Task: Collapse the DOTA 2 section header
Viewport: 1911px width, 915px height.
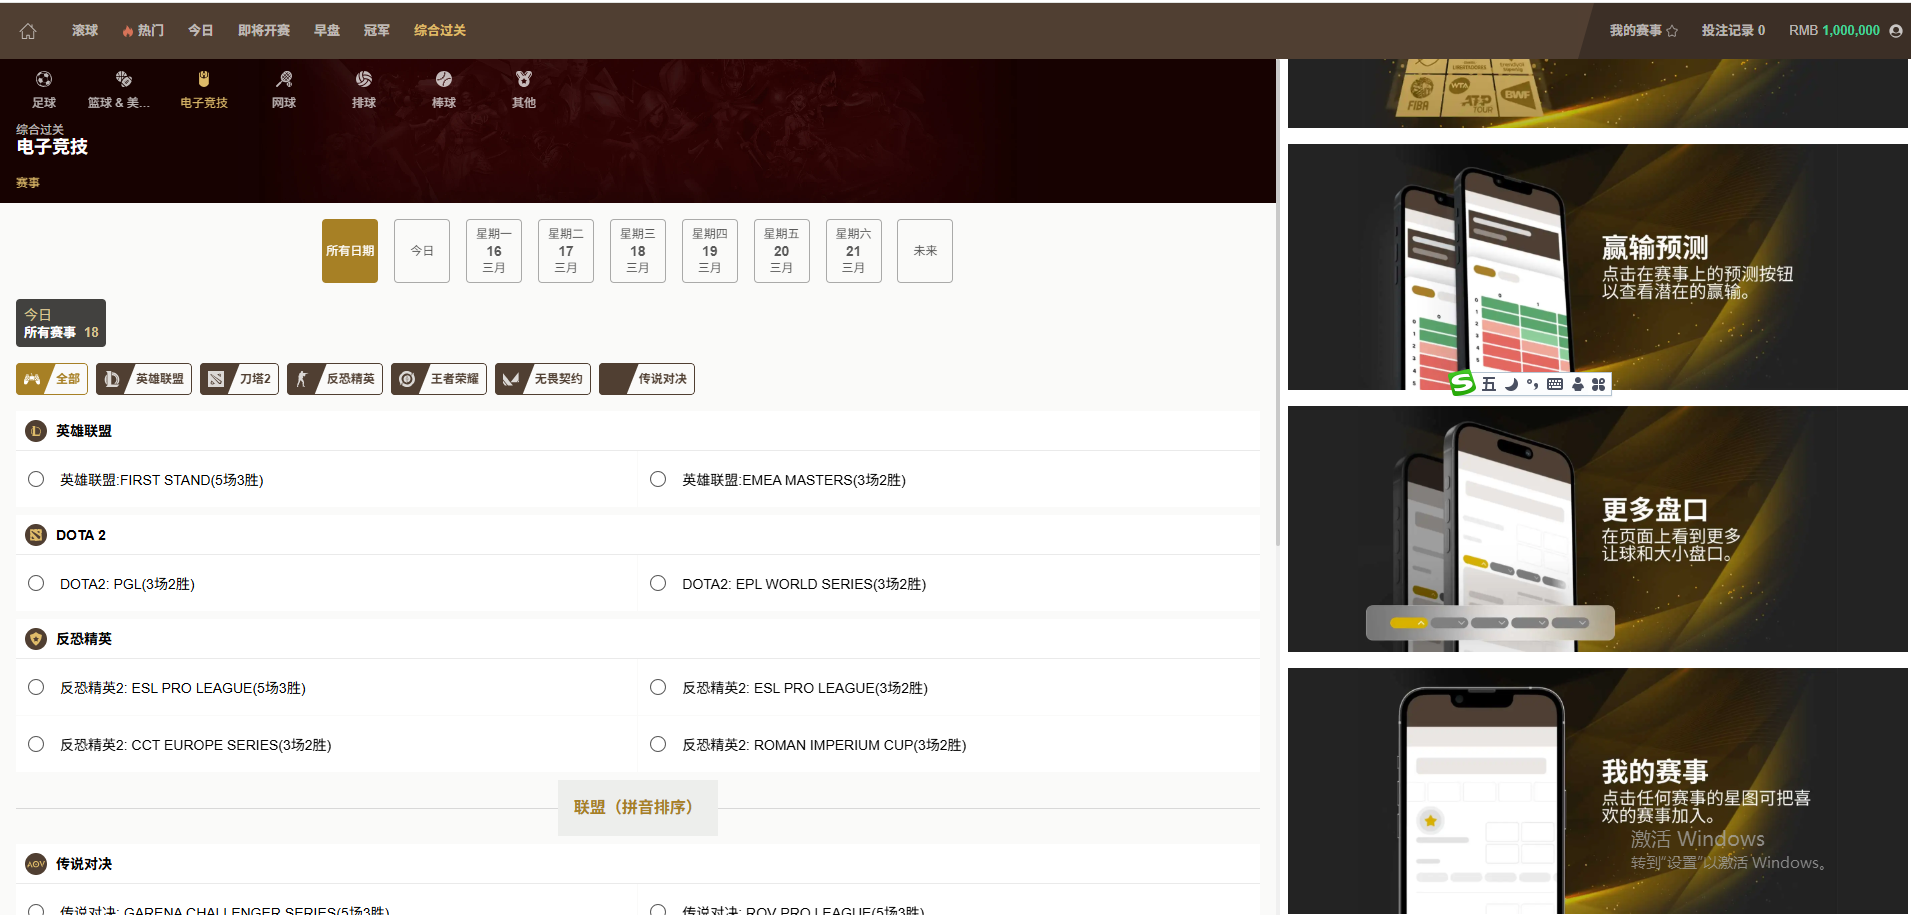Action: (x=80, y=535)
